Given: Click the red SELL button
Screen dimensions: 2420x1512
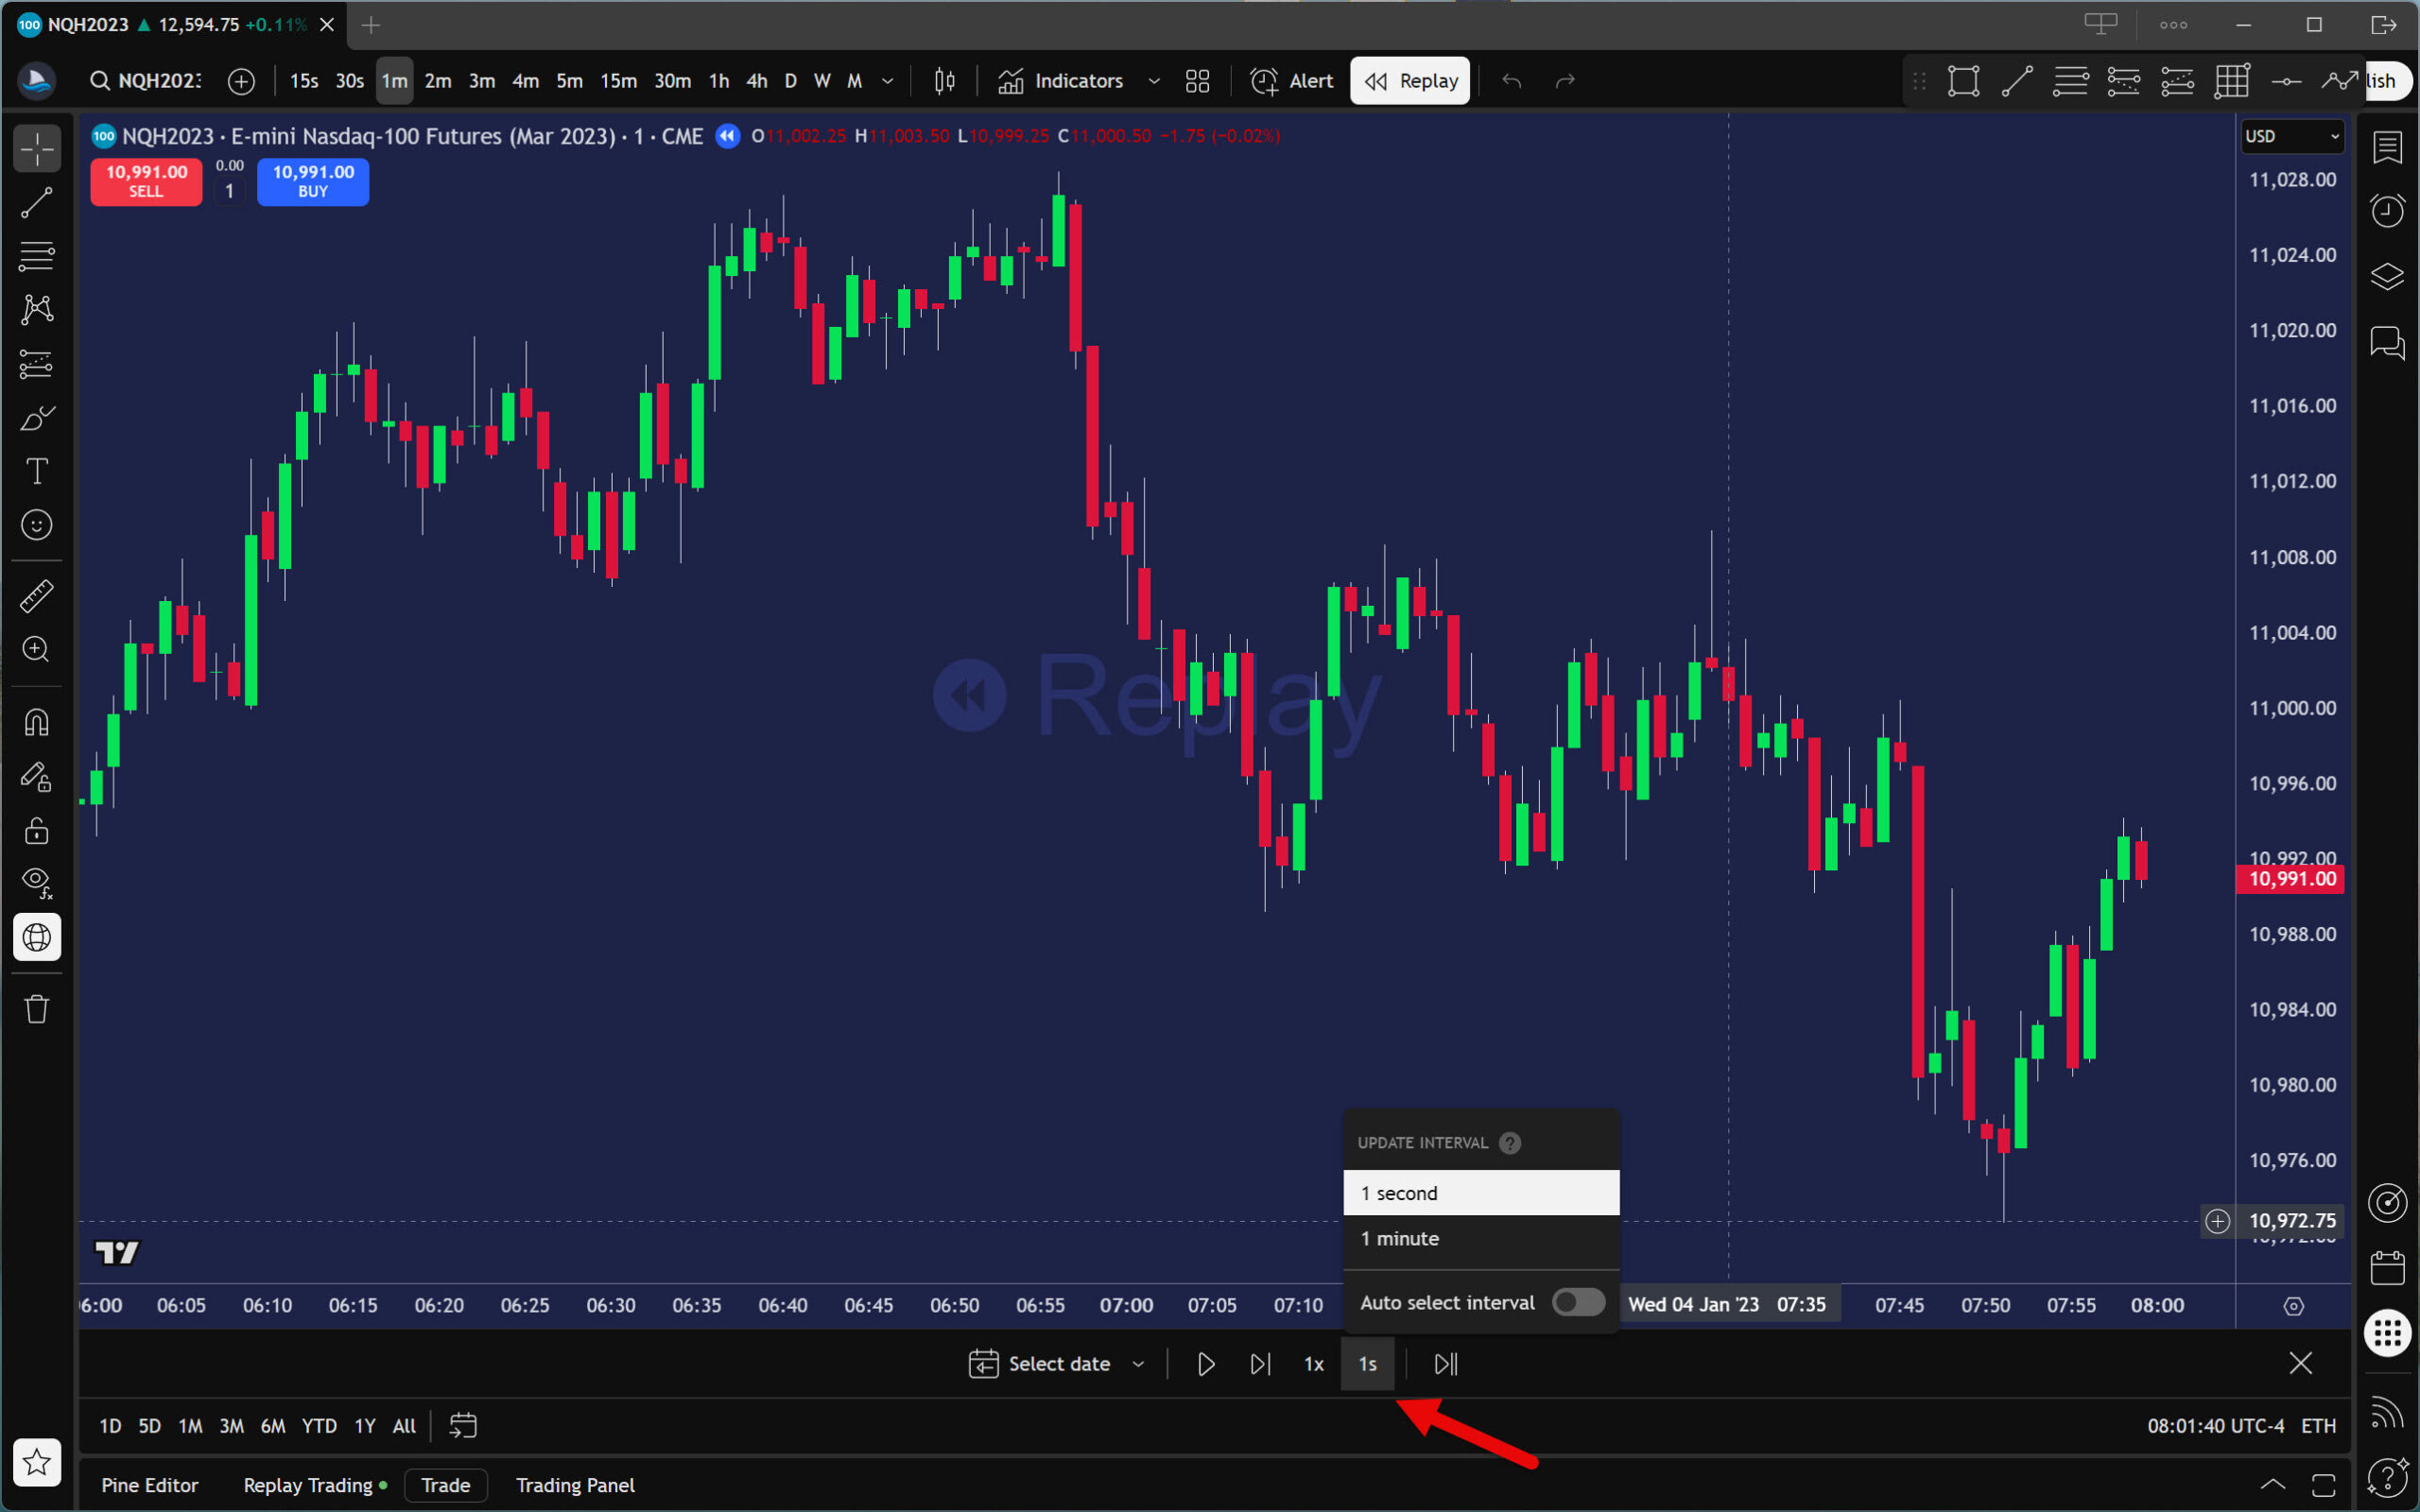Looking at the screenshot, I should point(146,181).
